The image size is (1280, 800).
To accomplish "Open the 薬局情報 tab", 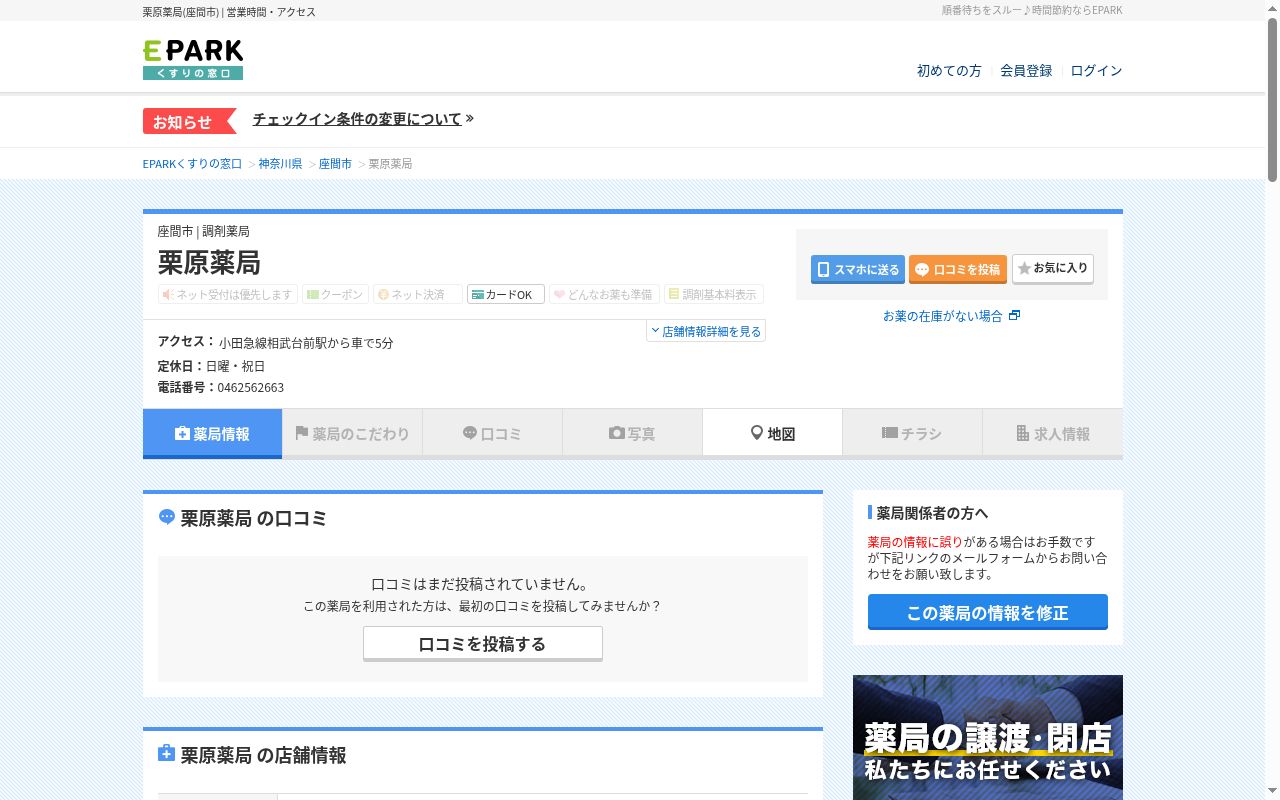I will tap(212, 433).
